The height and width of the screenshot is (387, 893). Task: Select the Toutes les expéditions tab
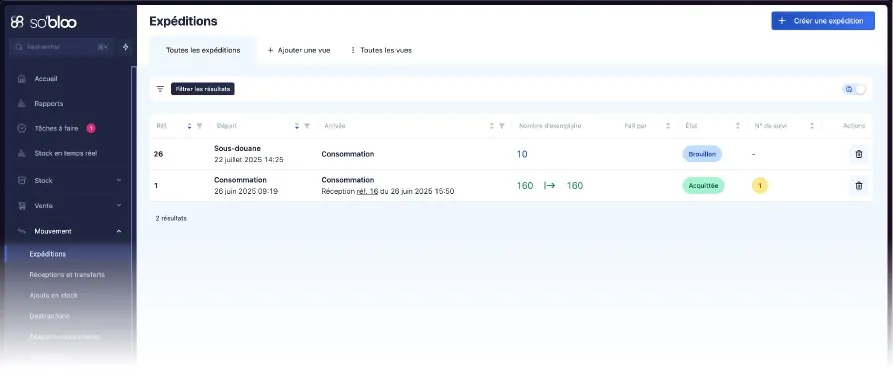point(203,50)
